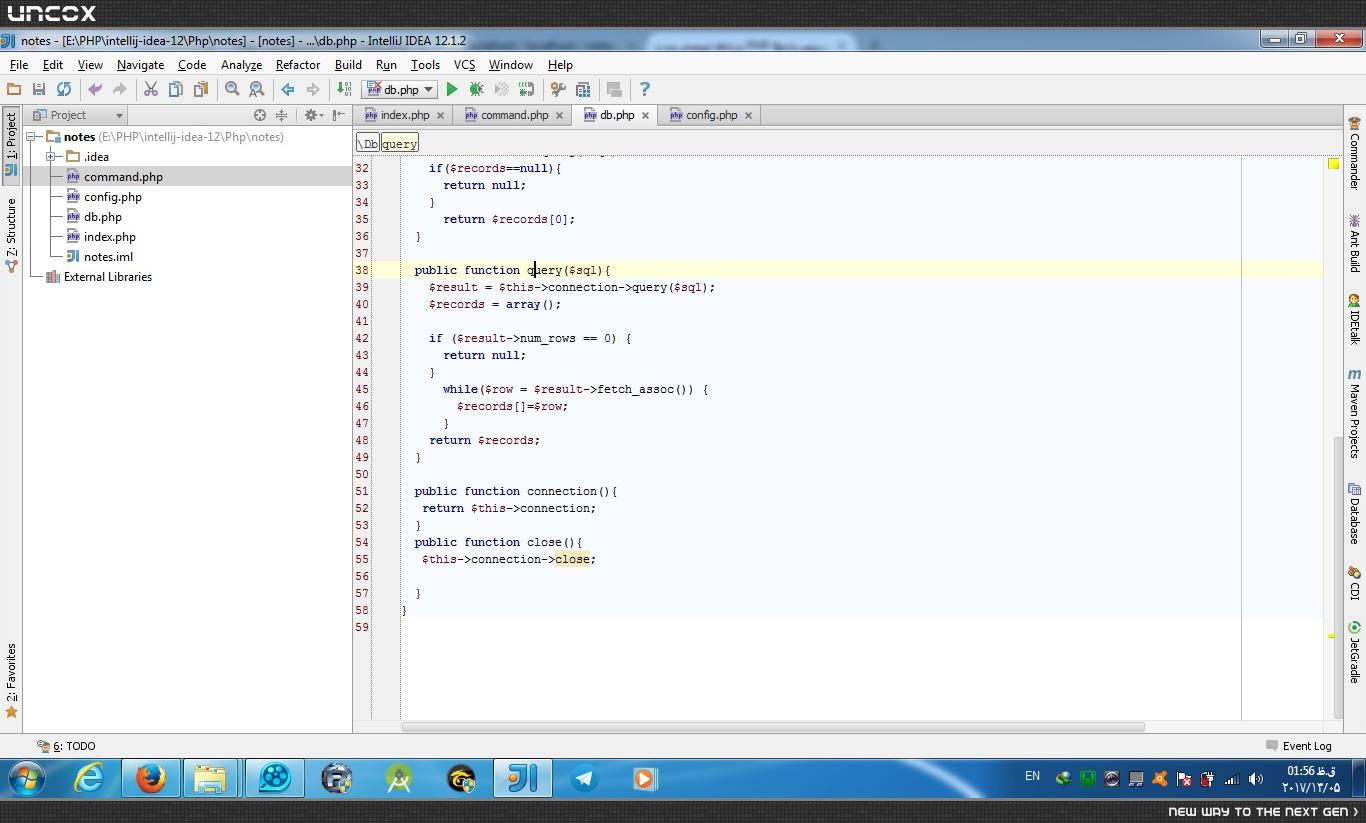The height and width of the screenshot is (823, 1366).
Task: Select db.php in the project tree
Action: coord(103,217)
